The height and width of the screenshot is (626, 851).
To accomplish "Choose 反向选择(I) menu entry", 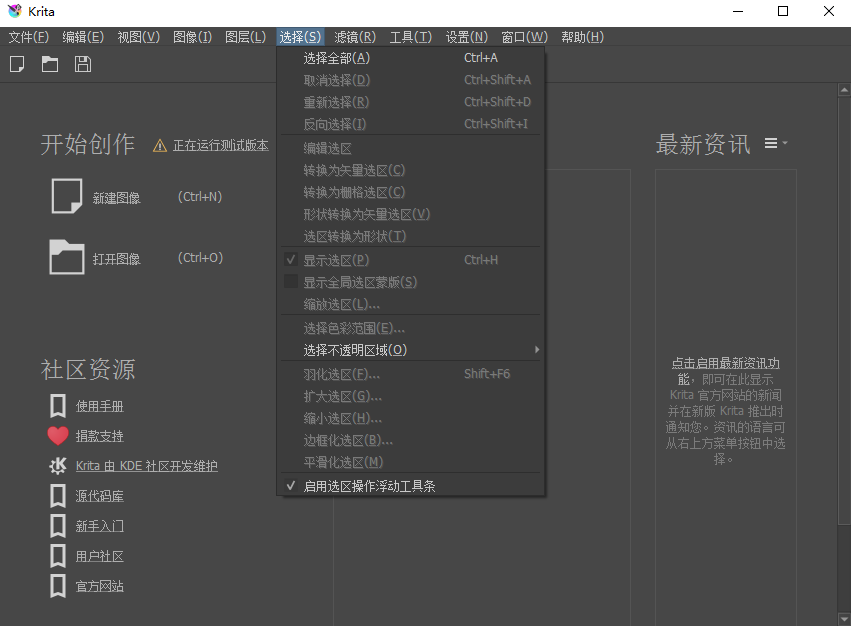I will 411,124.
